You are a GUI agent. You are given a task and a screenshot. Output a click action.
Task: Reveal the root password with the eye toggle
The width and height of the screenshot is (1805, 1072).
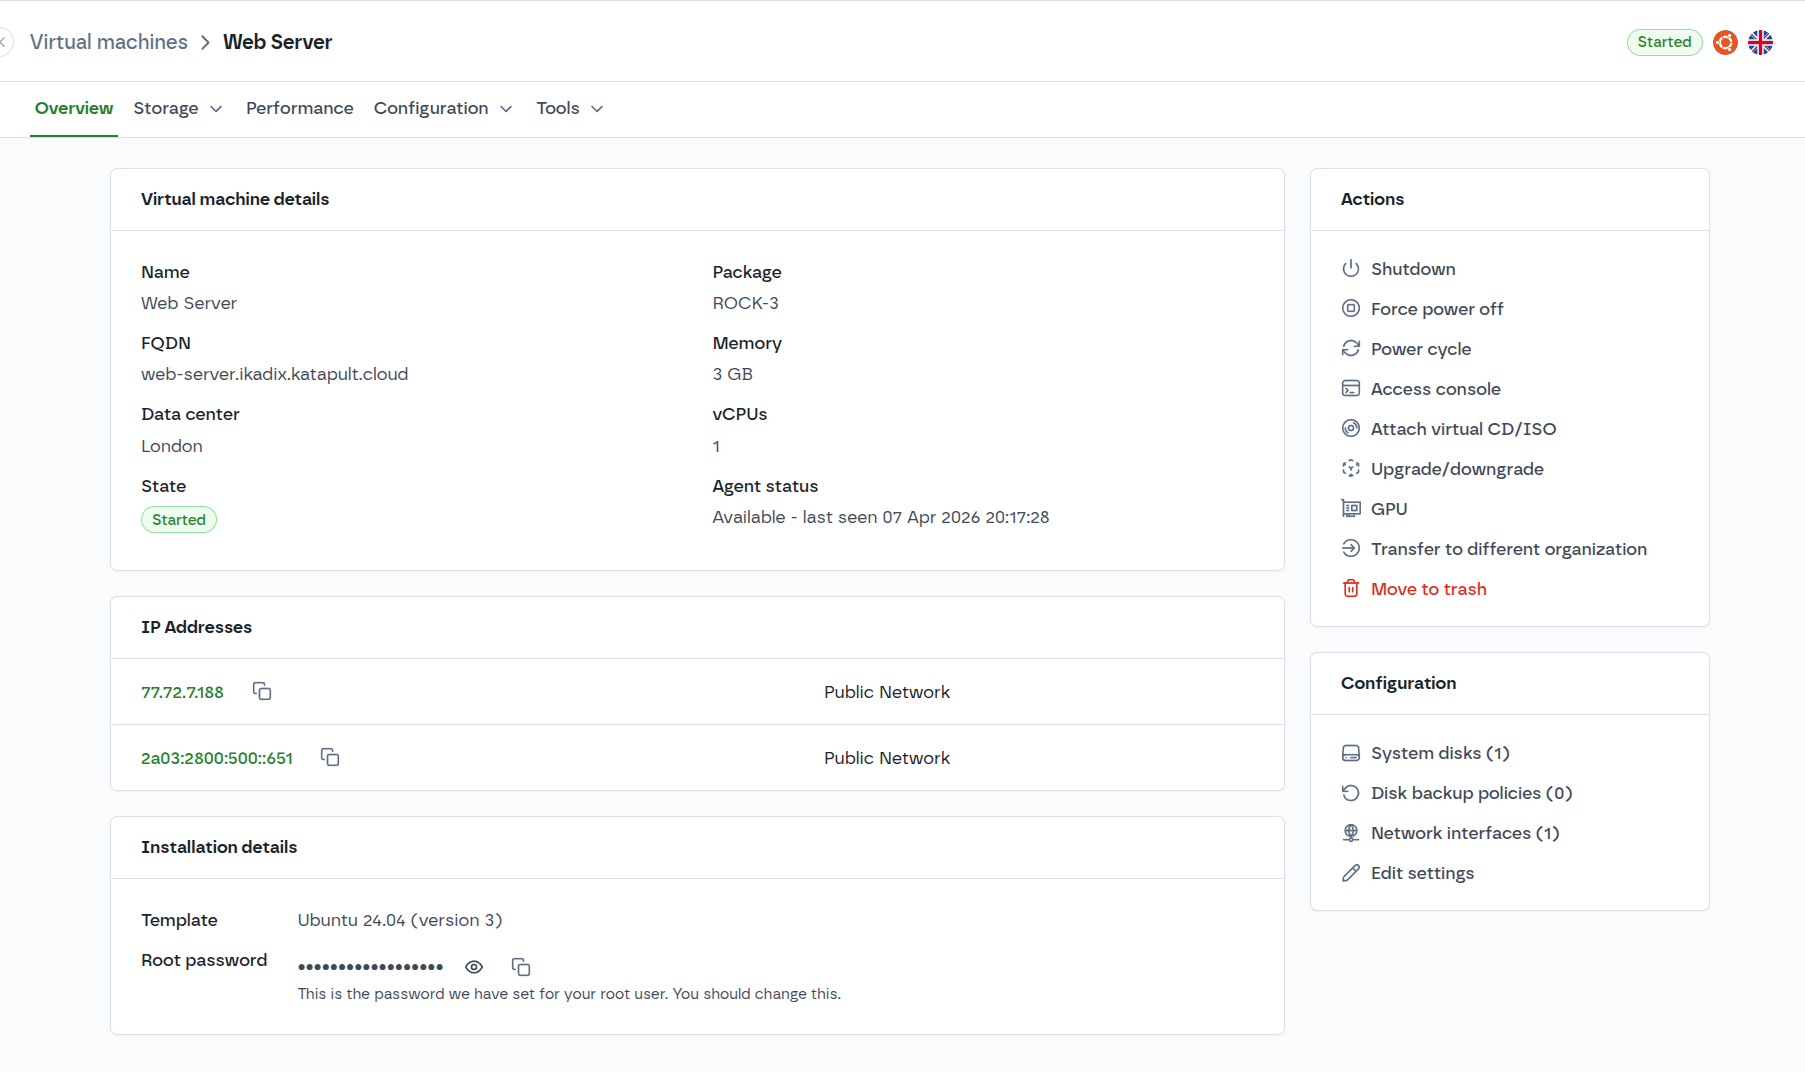point(474,966)
